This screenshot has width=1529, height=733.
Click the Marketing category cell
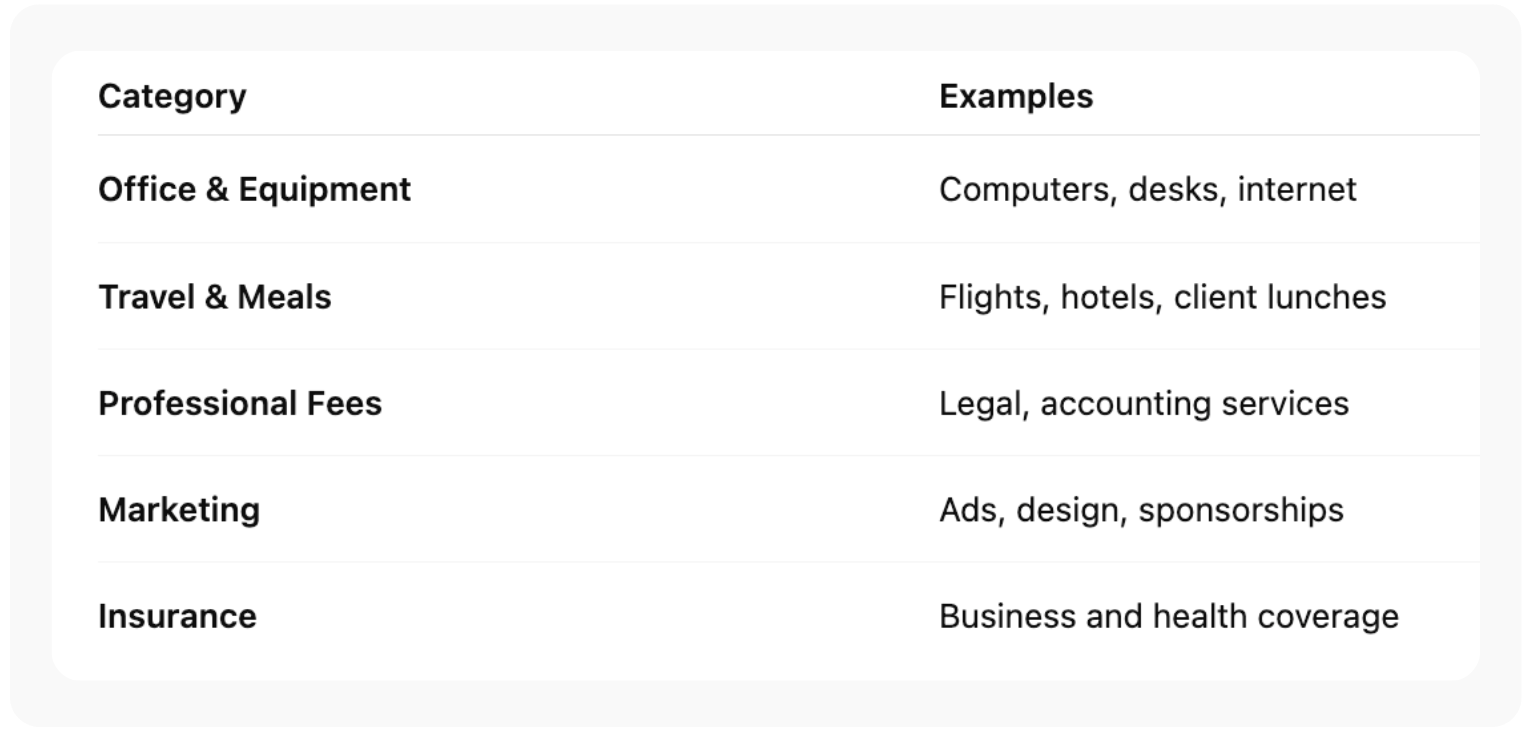179,510
